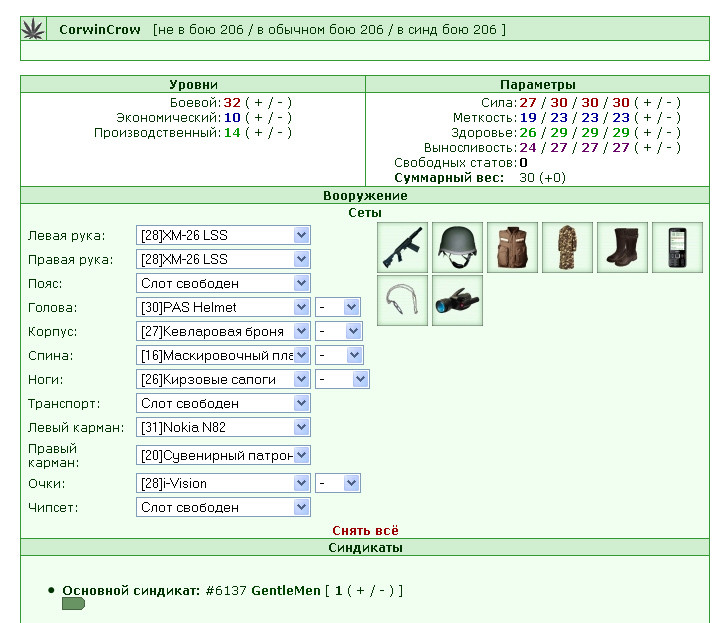Open the Левая рука weapon dropdown
The width and height of the screenshot is (727, 623).
point(223,235)
